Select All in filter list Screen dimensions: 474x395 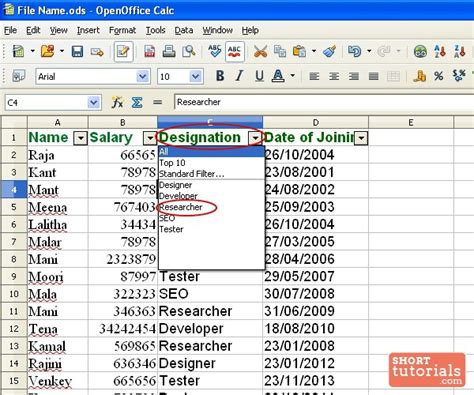coord(211,152)
